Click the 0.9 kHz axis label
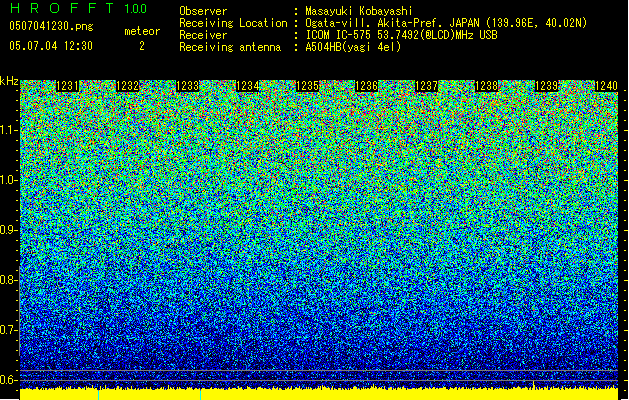The height and width of the screenshot is (400, 629). pos(9,230)
